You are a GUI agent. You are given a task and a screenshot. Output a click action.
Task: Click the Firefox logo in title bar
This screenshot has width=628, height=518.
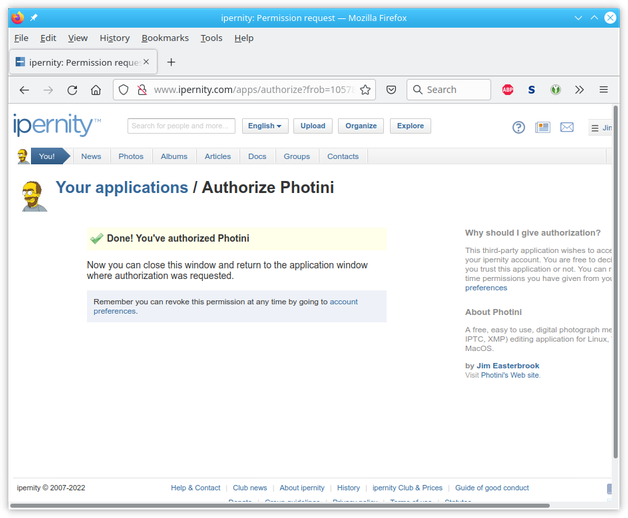pos(18,18)
